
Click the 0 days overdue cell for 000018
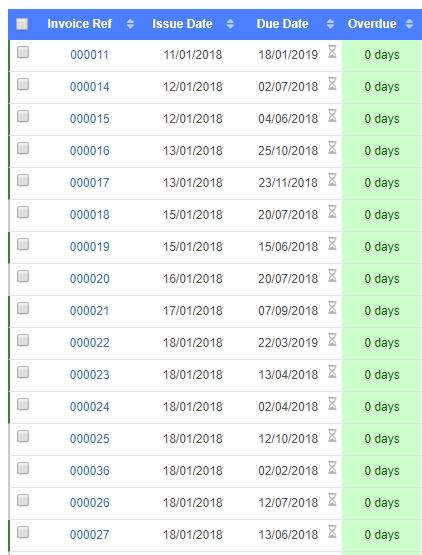(382, 215)
